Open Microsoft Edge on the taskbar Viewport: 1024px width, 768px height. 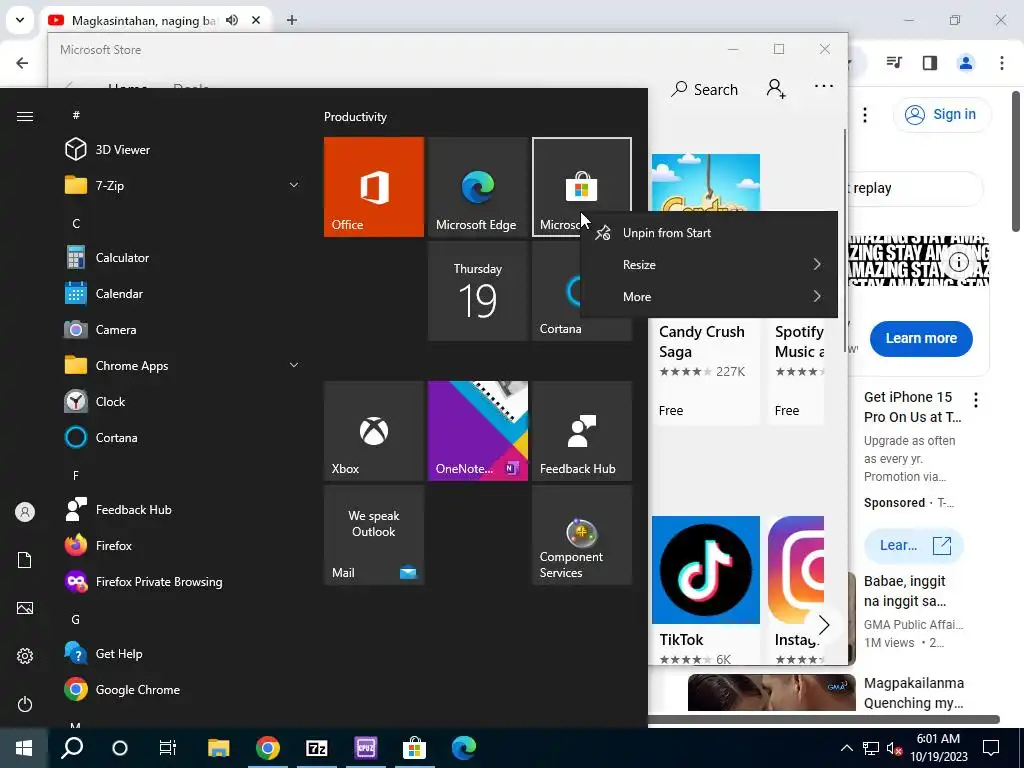tap(464, 748)
